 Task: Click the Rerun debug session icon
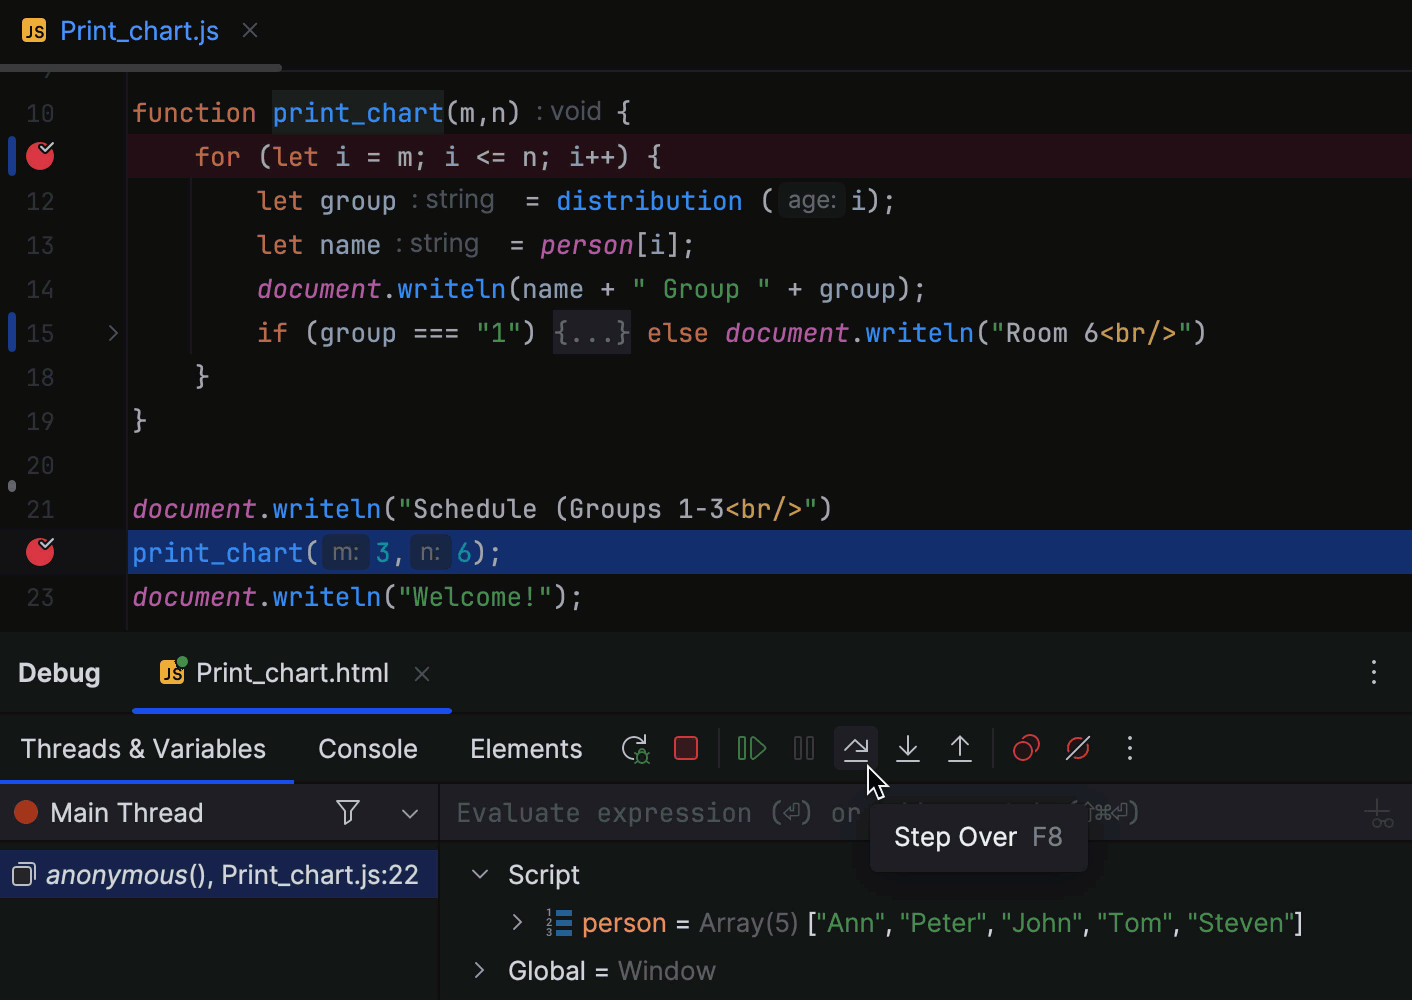tap(635, 749)
